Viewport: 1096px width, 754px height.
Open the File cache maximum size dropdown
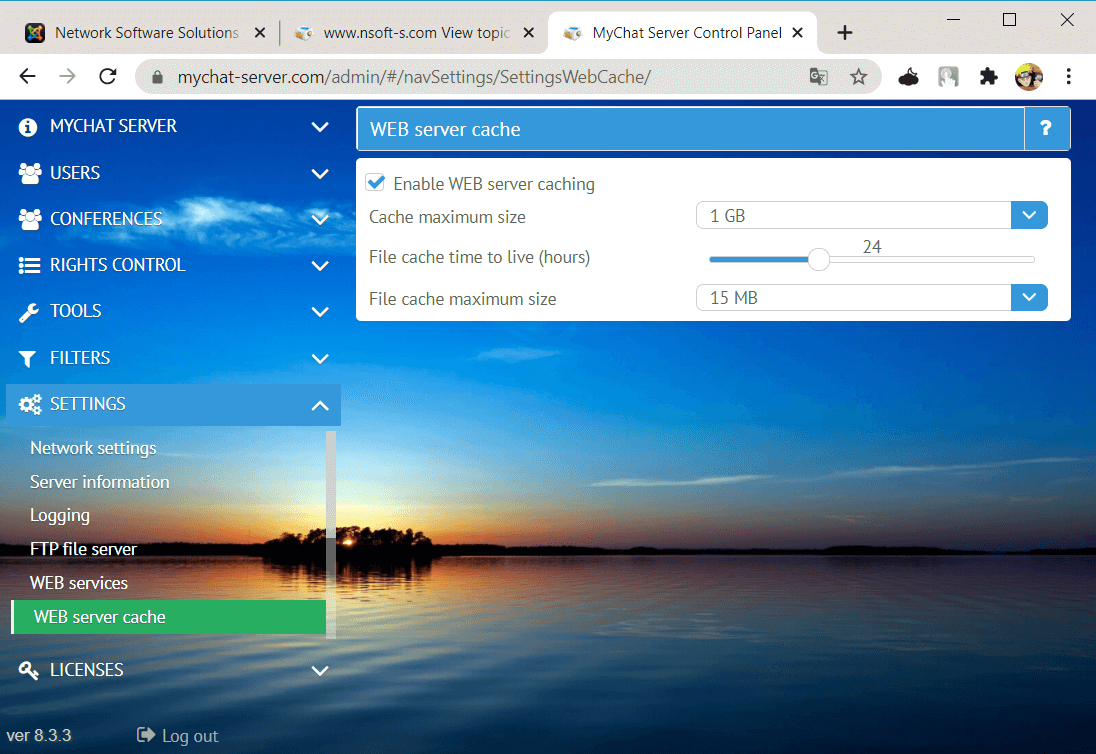[872, 298]
